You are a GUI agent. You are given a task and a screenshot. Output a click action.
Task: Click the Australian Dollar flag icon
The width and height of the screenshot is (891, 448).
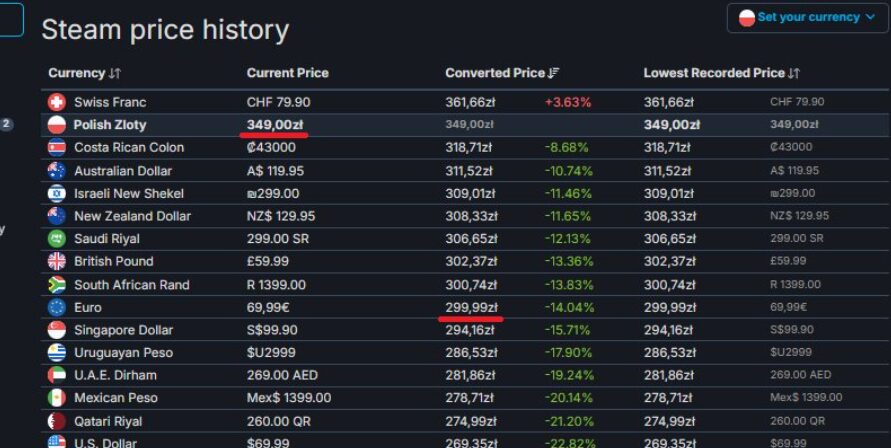[x=57, y=171]
